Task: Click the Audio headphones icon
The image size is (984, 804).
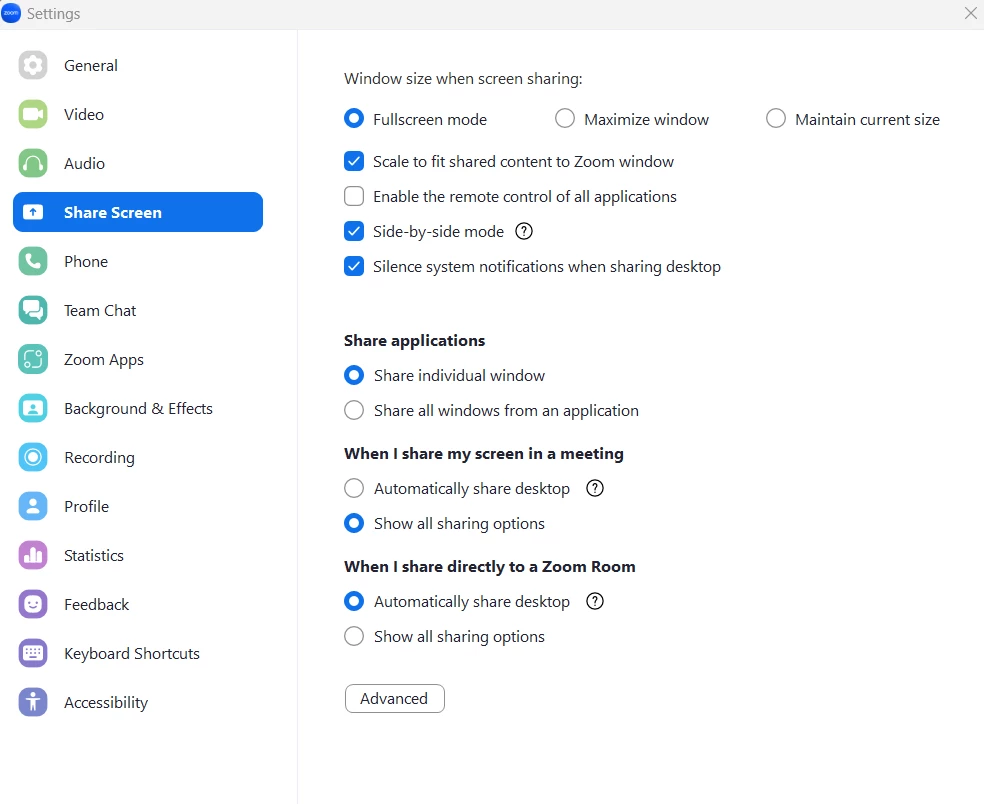Action: coord(33,163)
